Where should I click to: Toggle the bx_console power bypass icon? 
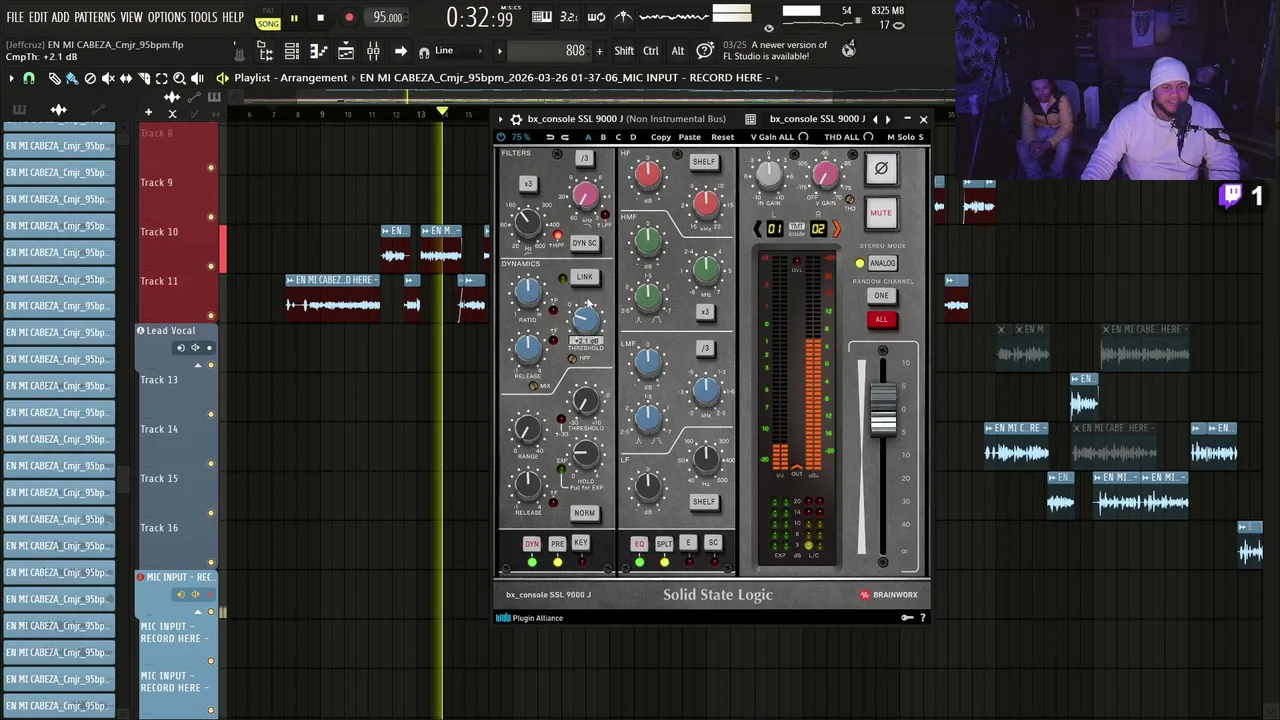coord(501,137)
